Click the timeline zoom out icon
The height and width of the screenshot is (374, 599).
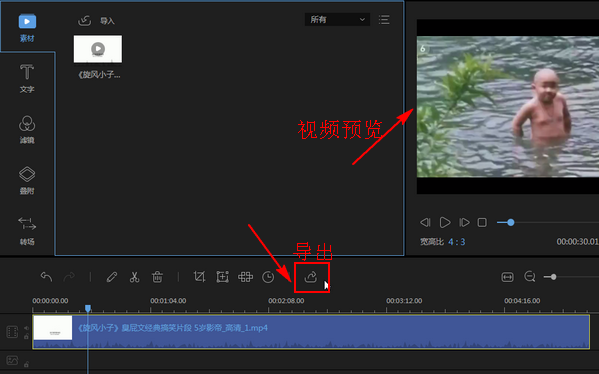(x=530, y=276)
